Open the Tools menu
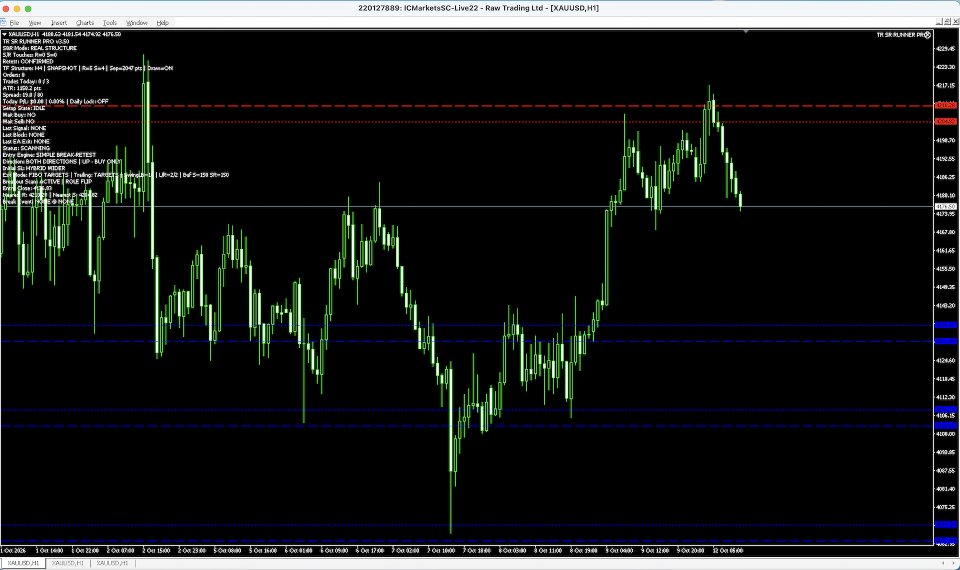960x570 pixels. pos(110,23)
